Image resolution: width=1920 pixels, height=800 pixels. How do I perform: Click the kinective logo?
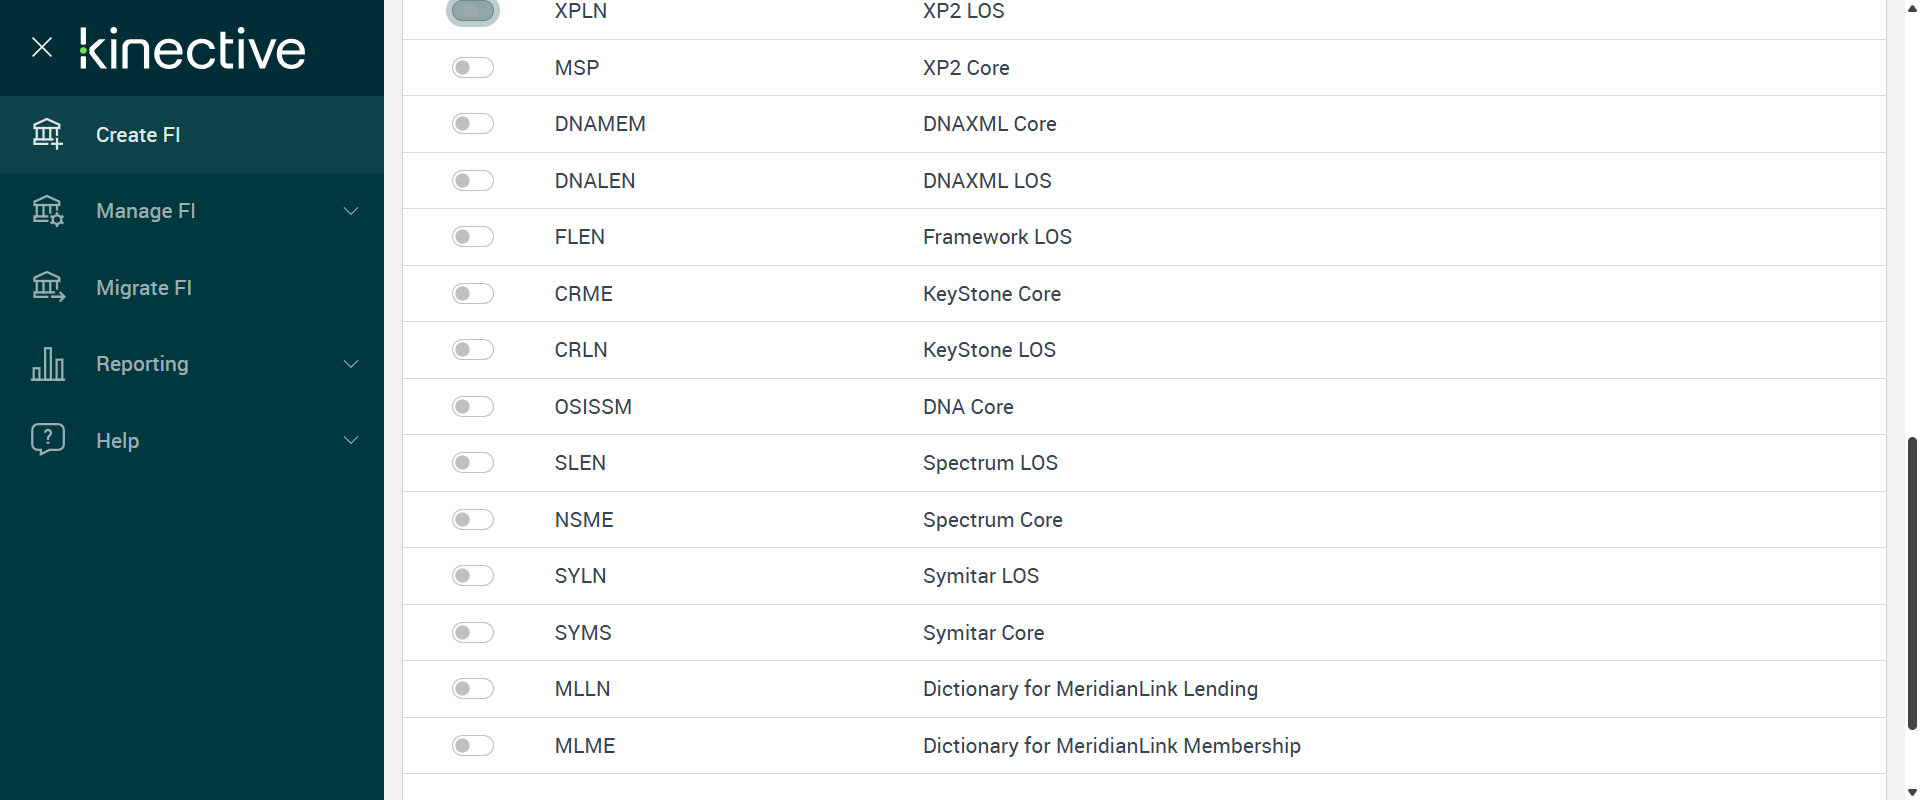pos(193,48)
